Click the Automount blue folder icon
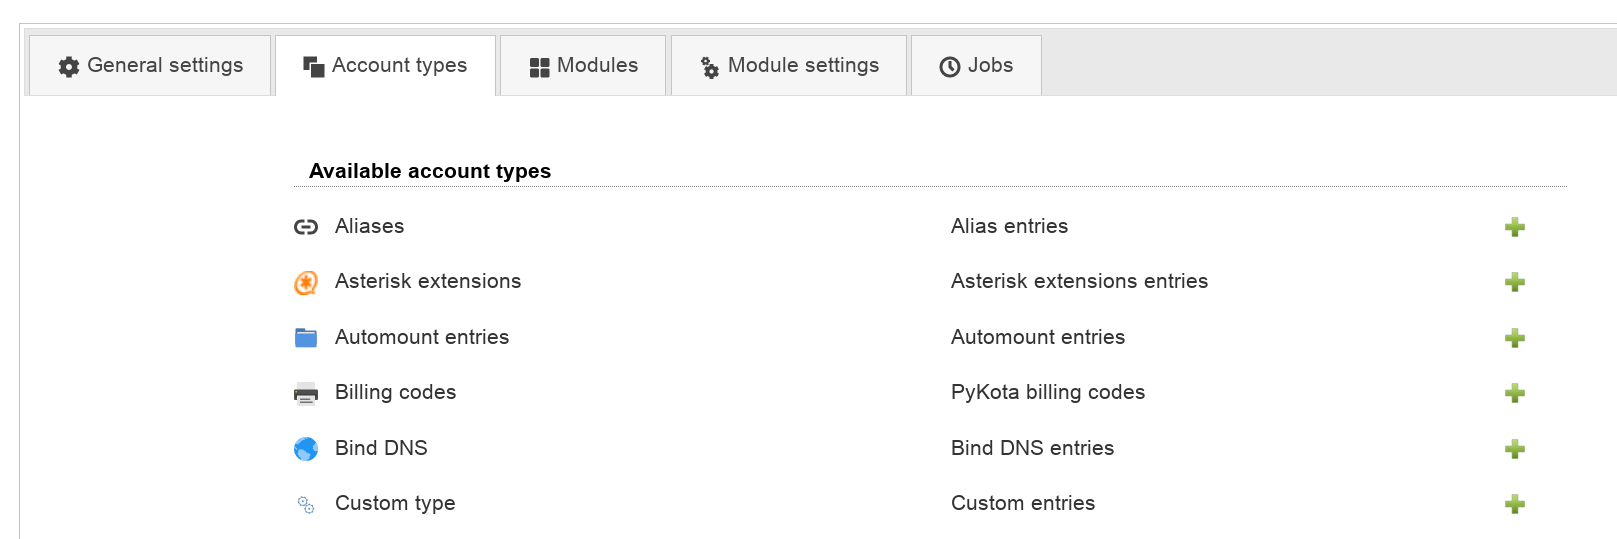The width and height of the screenshot is (1617, 539). click(x=306, y=338)
